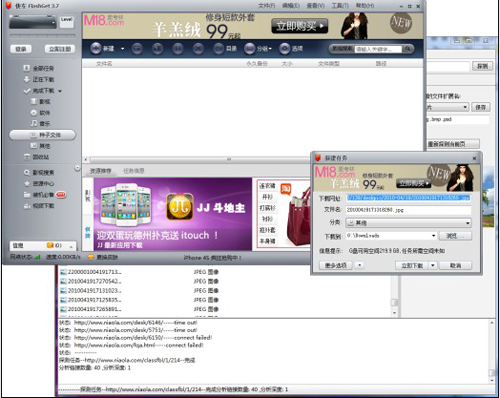Open the options gear icon (选项)
The width and height of the screenshot is (500, 398).
click(285, 49)
